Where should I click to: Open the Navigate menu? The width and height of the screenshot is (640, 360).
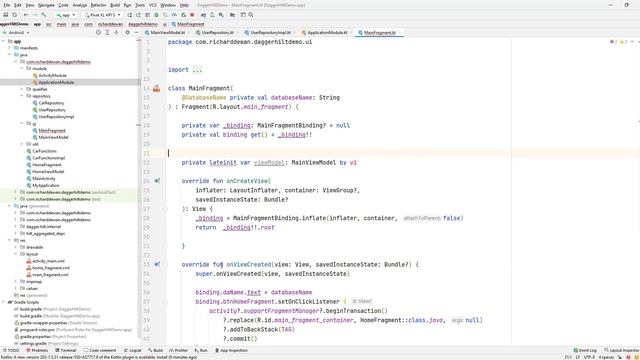(x=46, y=5)
